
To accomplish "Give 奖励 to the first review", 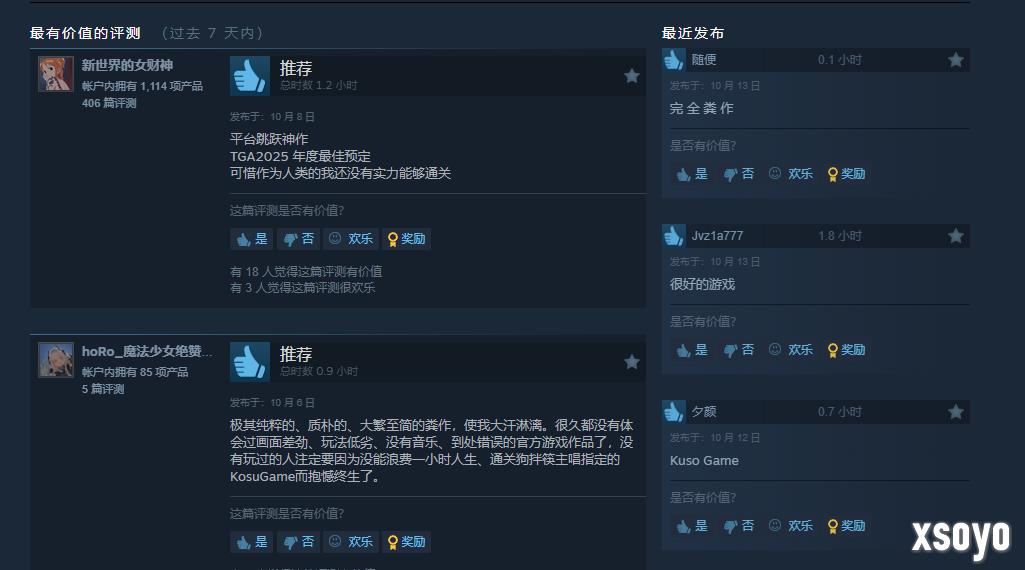I will (x=406, y=239).
